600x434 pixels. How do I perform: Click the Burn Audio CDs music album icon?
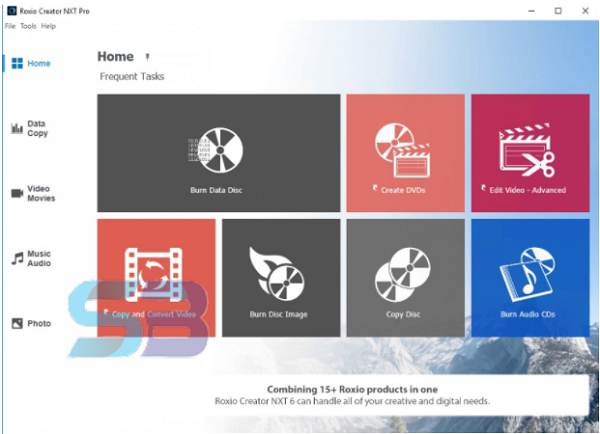pyautogui.click(x=527, y=274)
